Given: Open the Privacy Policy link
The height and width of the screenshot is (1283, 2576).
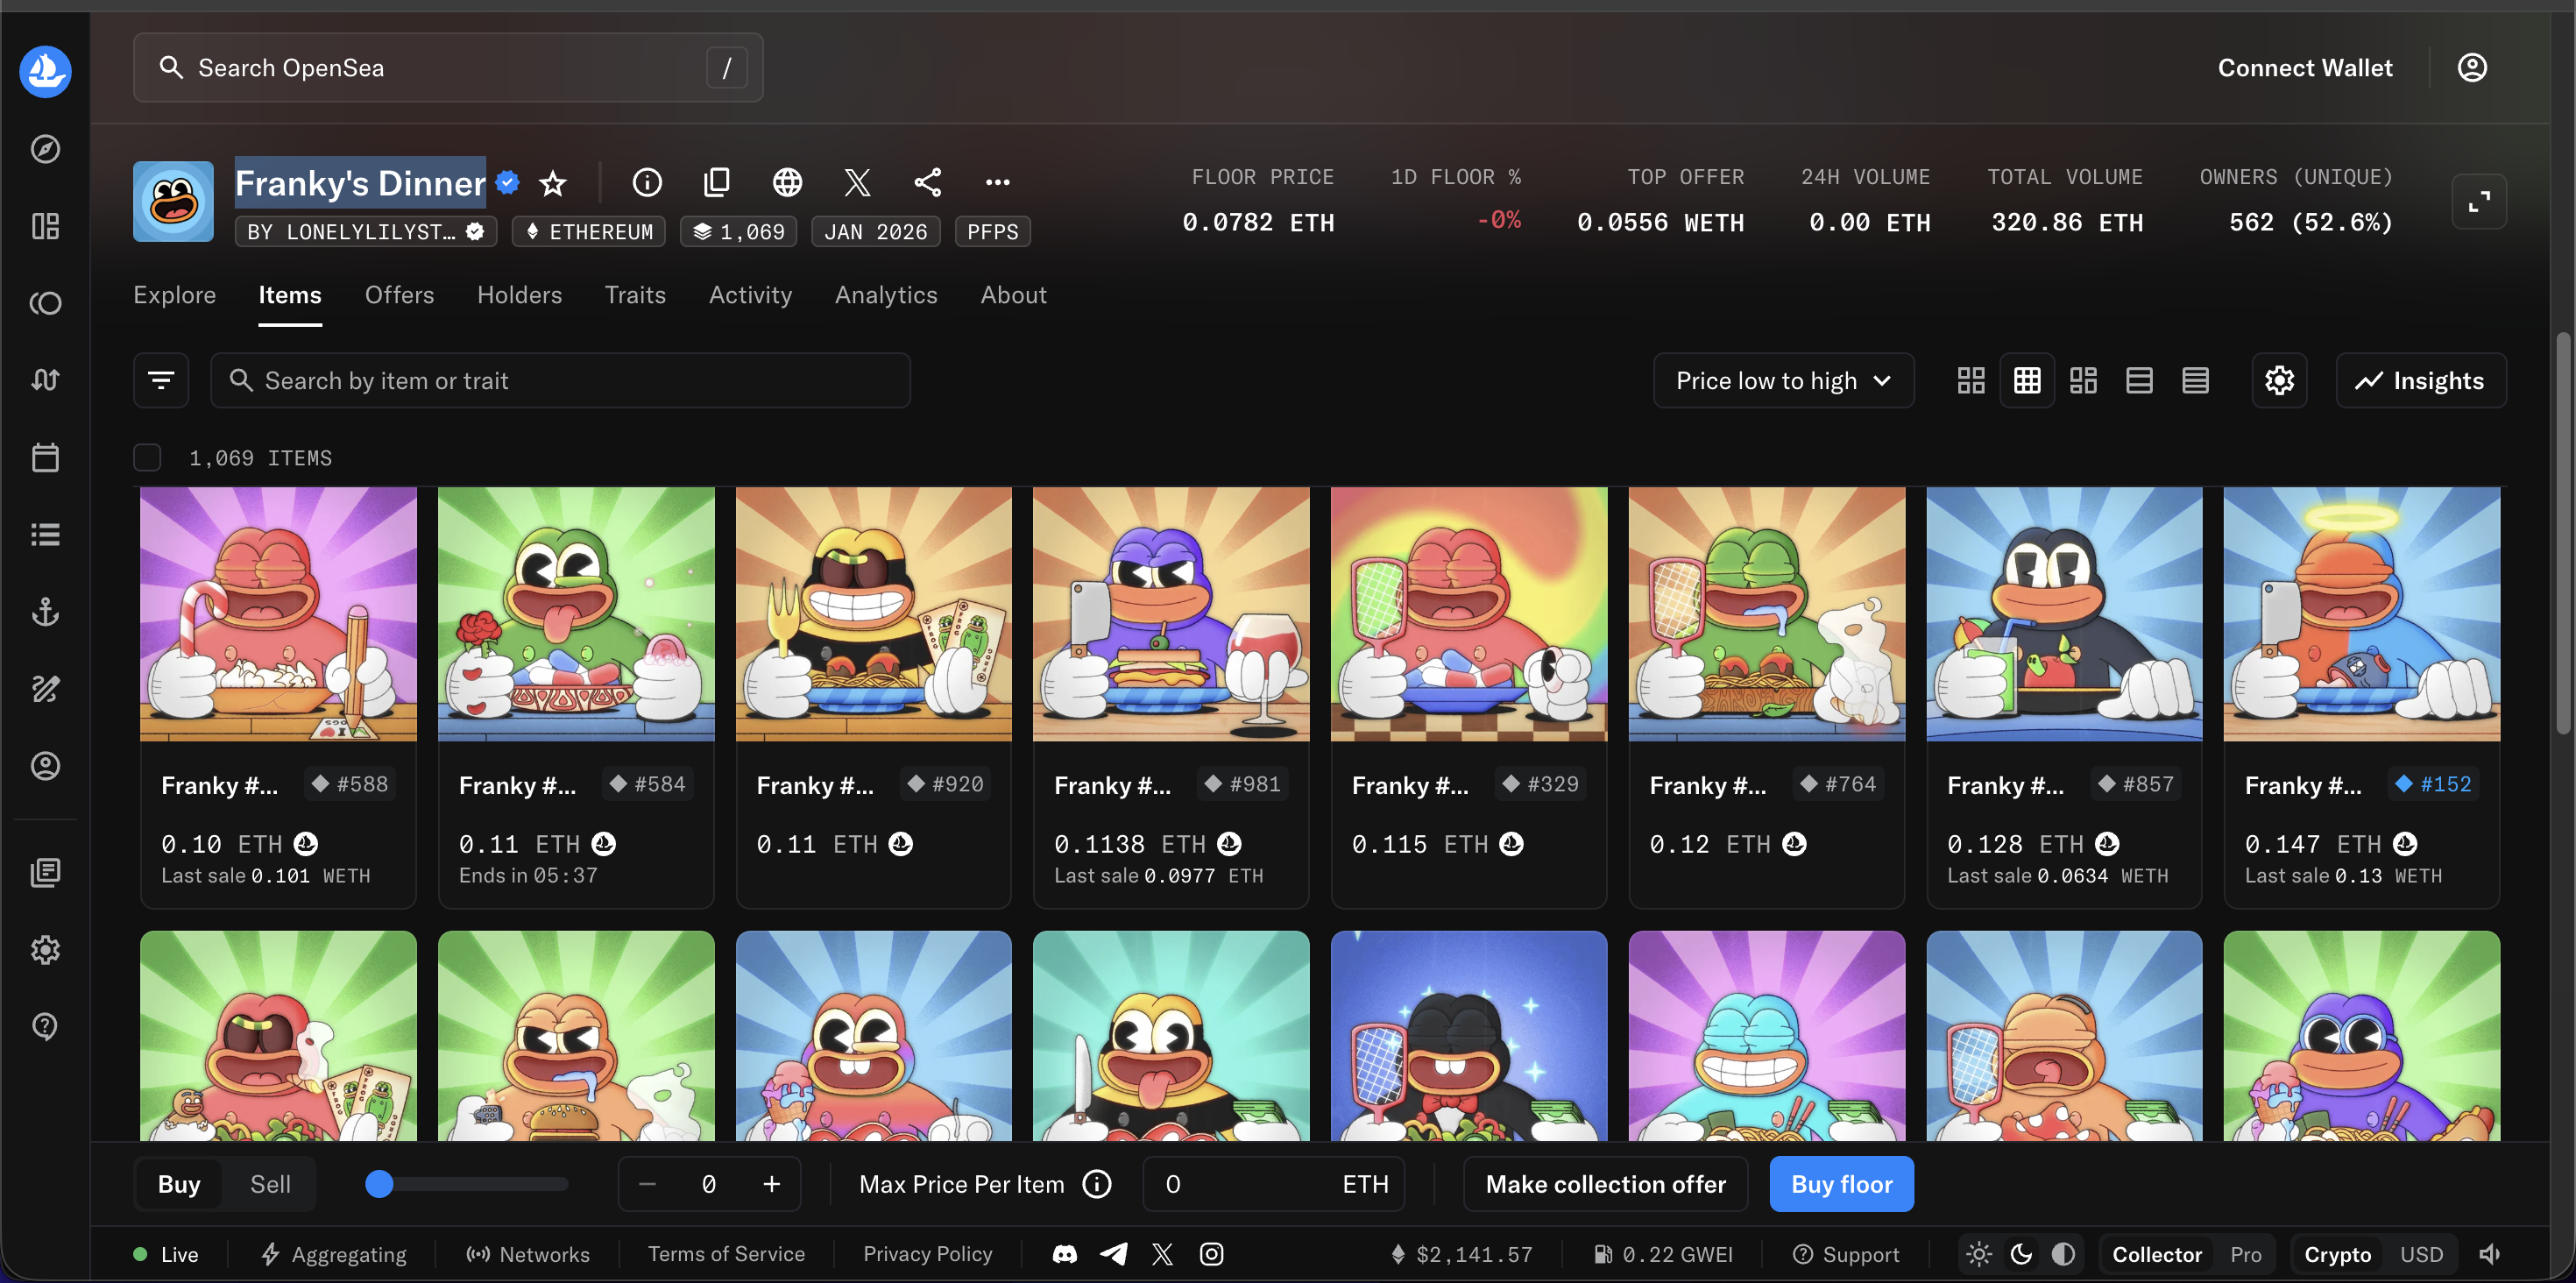Looking at the screenshot, I should tap(928, 1254).
